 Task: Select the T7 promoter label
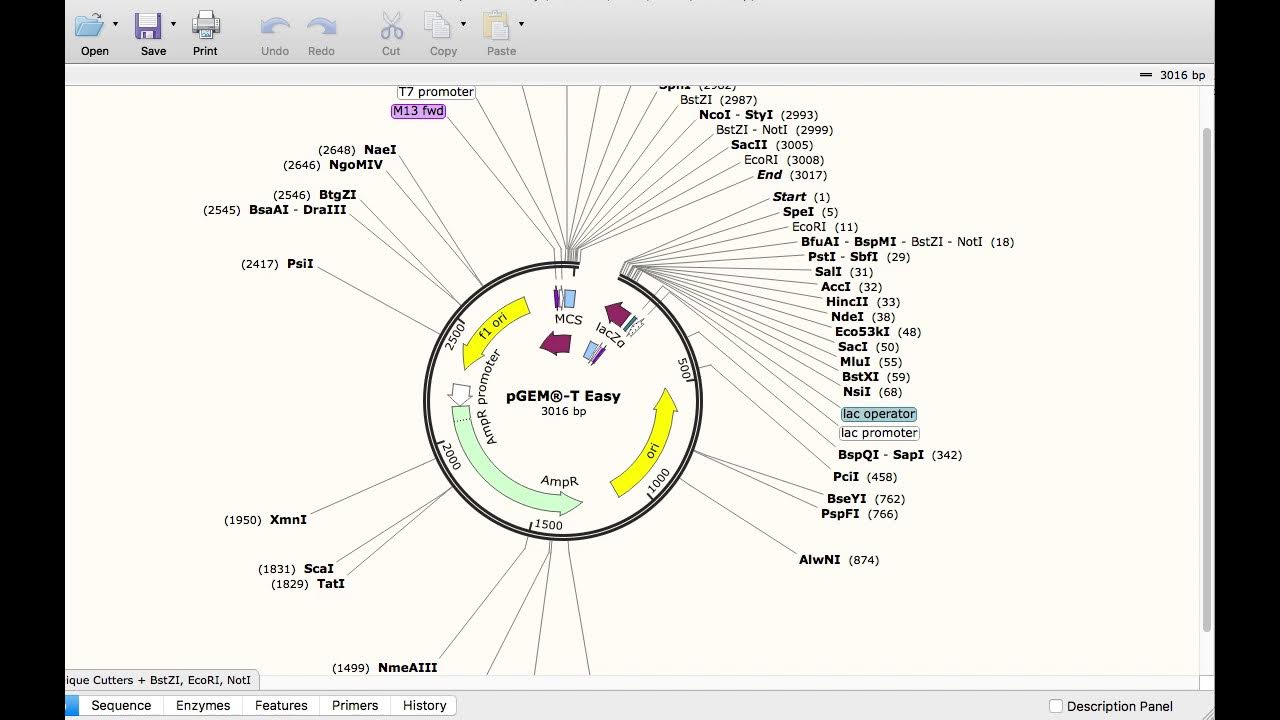(x=436, y=92)
